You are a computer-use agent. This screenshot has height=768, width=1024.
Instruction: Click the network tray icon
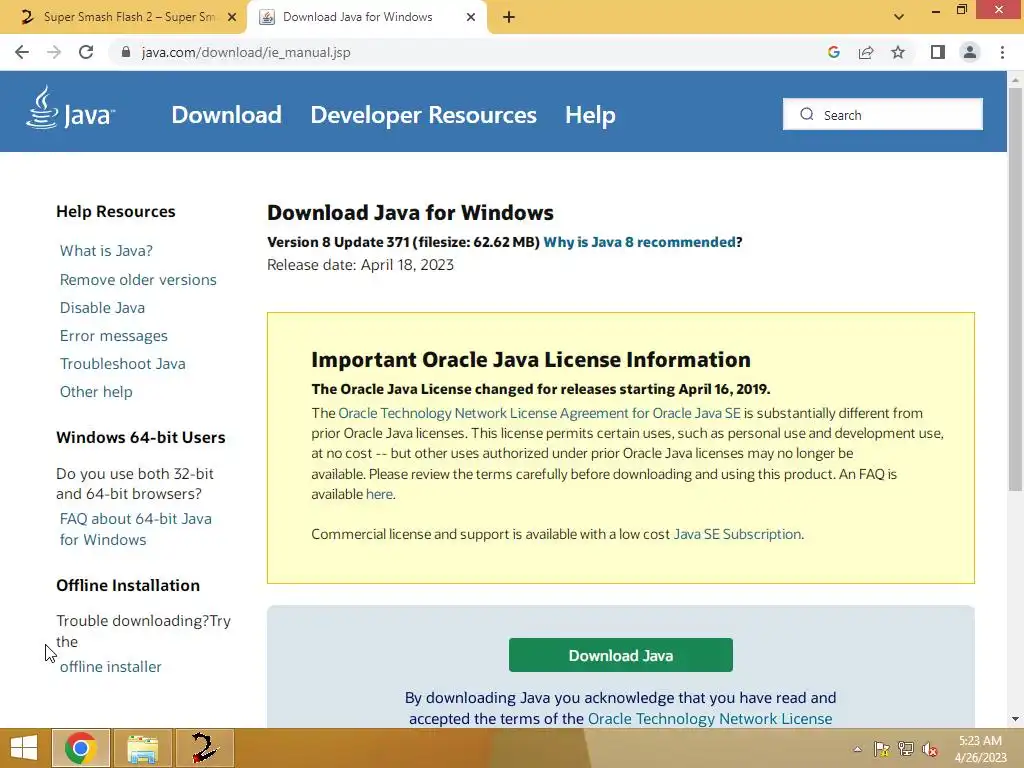(x=906, y=749)
